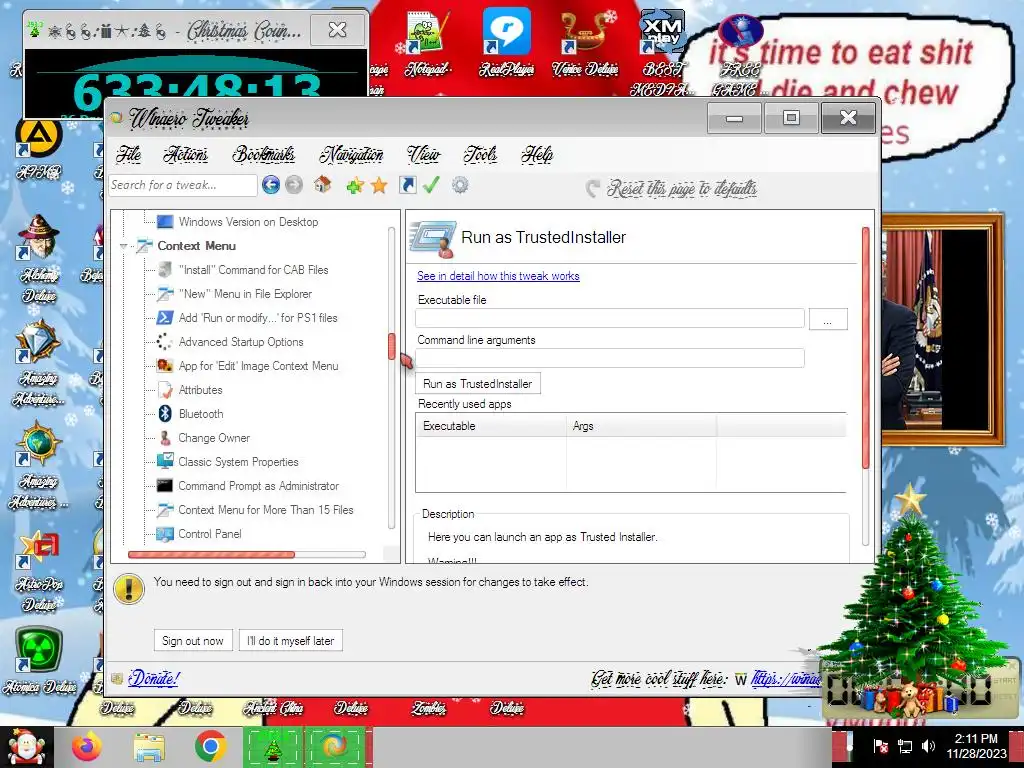Open See in detail how this tweak works
The width and height of the screenshot is (1024, 768).
[498, 276]
